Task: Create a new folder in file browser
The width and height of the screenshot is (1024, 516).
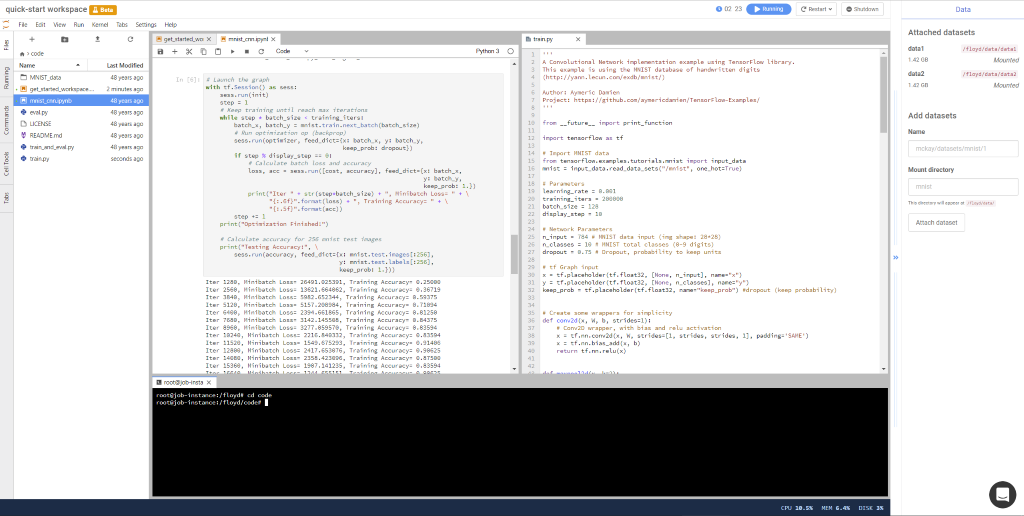Action: (65, 39)
